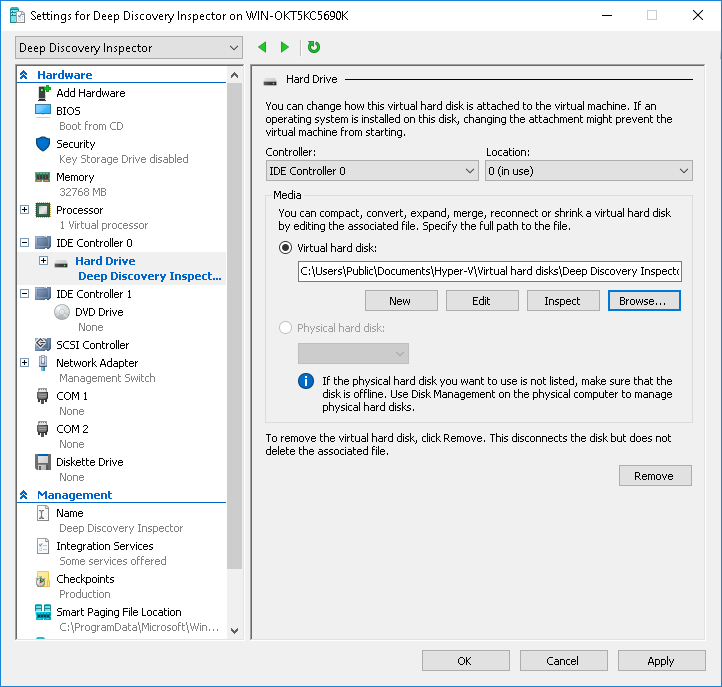Open the Location dropdown list
Viewport: 722px width, 687px height.
coord(588,171)
